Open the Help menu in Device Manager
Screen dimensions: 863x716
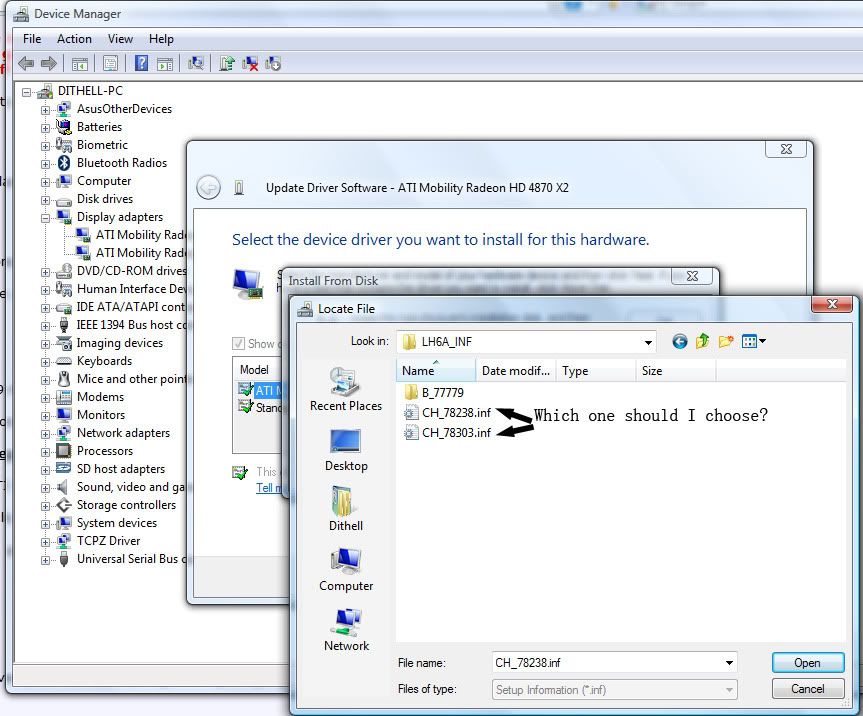pos(161,39)
